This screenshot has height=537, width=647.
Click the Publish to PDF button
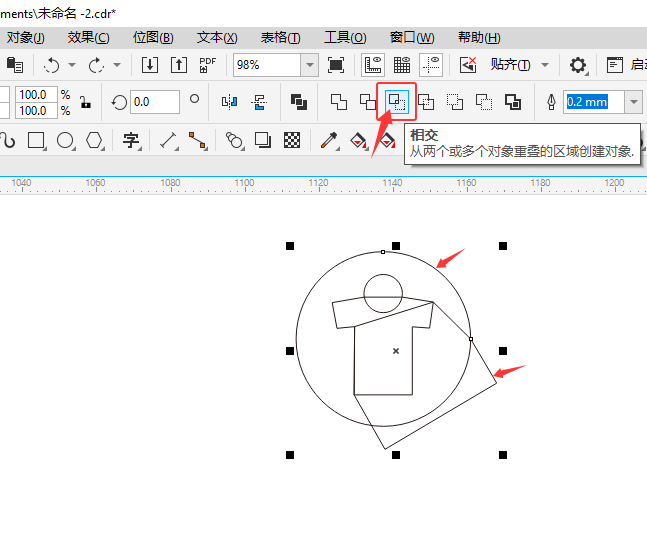coord(208,65)
